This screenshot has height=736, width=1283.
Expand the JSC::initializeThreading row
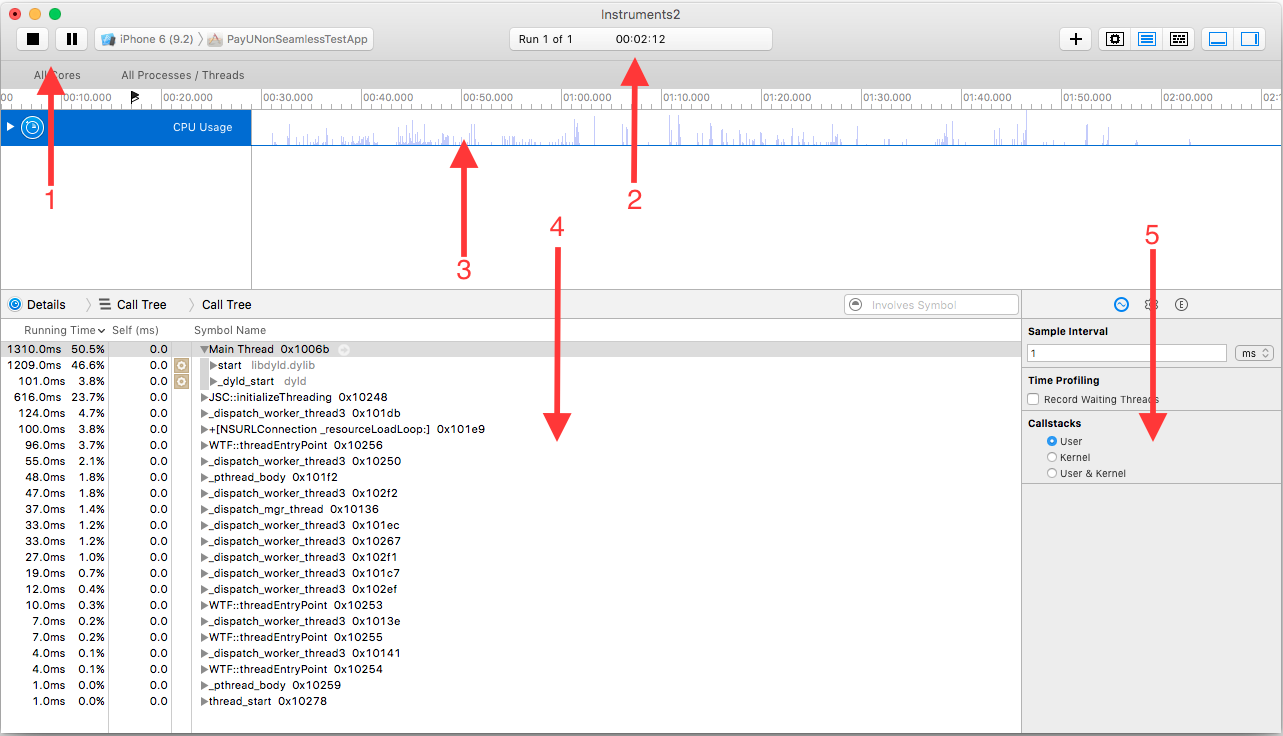coord(204,397)
